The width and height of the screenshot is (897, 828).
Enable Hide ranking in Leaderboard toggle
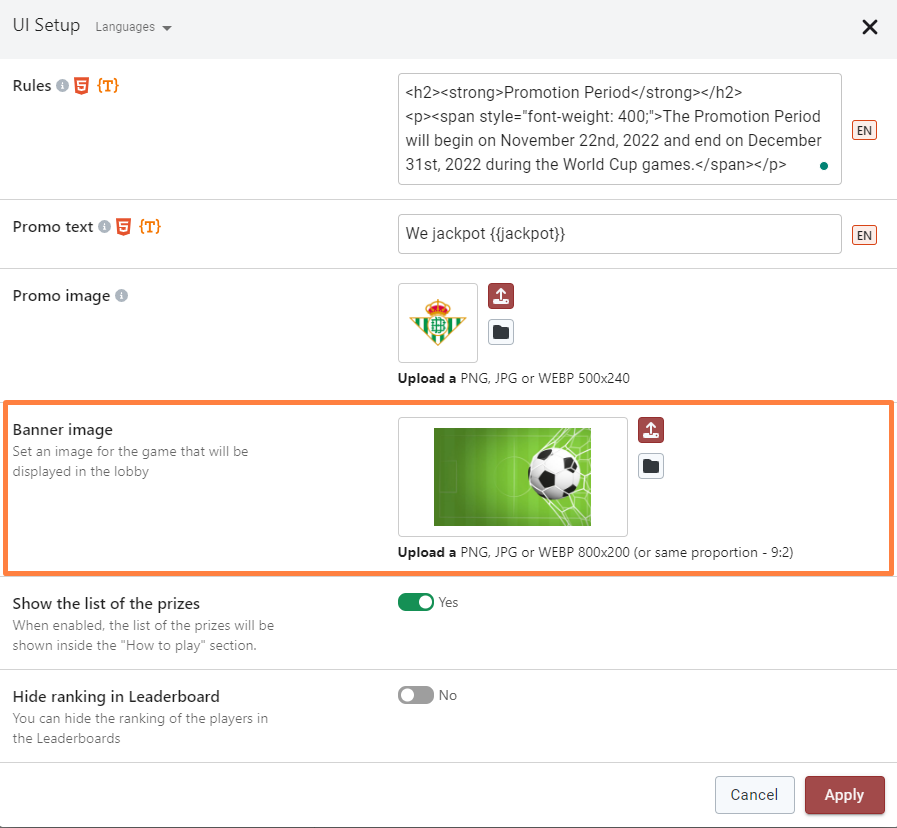[416, 695]
